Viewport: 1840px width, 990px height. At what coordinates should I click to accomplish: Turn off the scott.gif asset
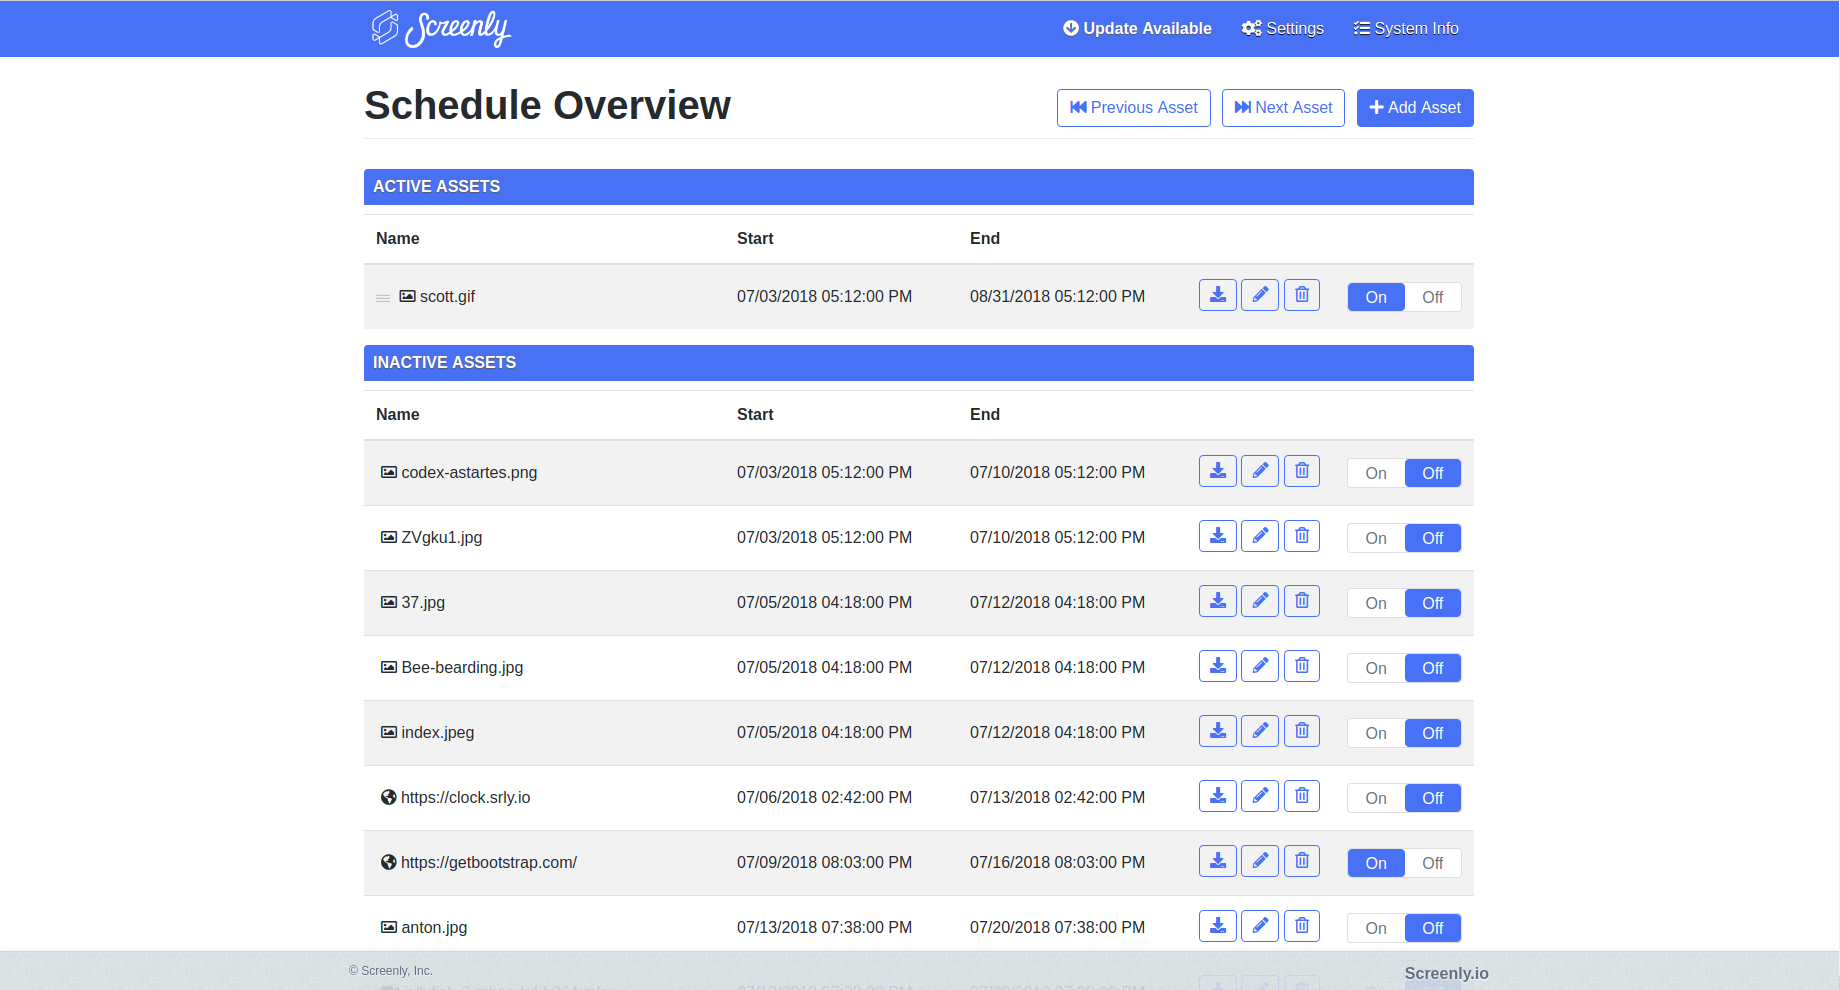1432,297
